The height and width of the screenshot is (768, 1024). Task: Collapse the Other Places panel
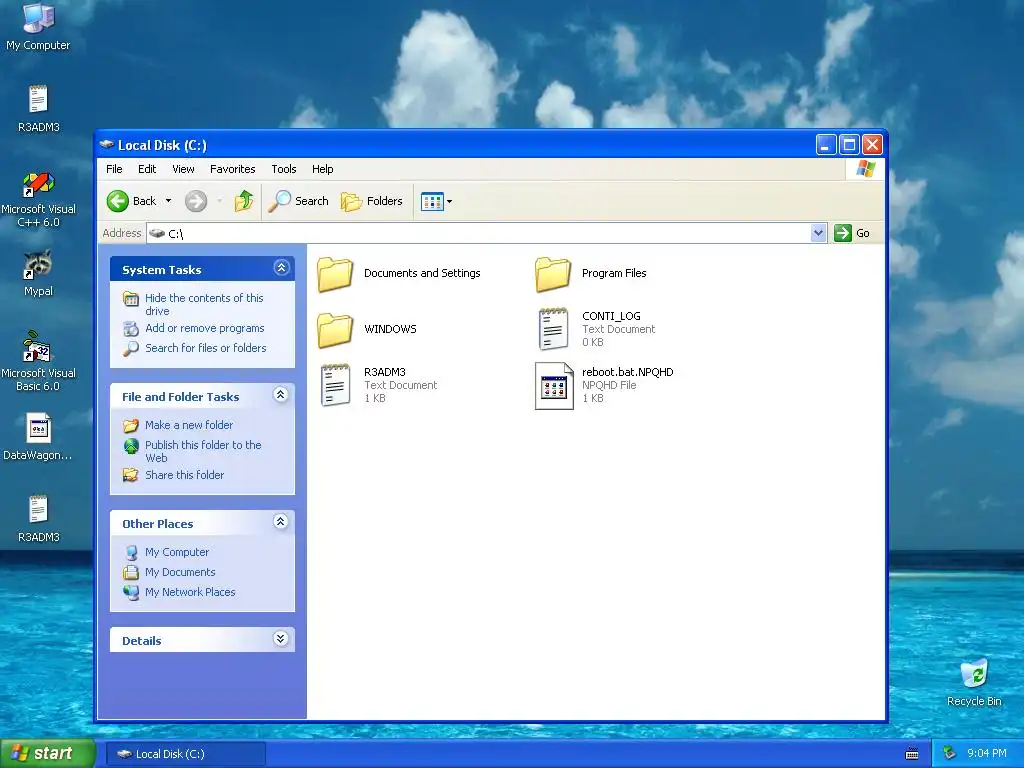(281, 521)
